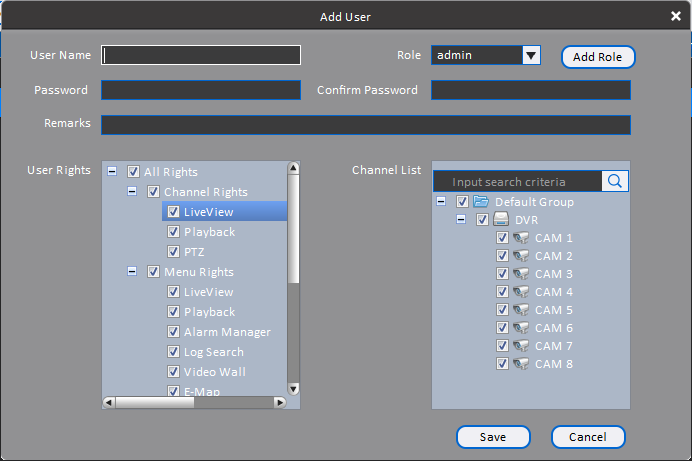Click the CAM 8 camera icon
Image resolution: width=692 pixels, height=461 pixels.
521,364
